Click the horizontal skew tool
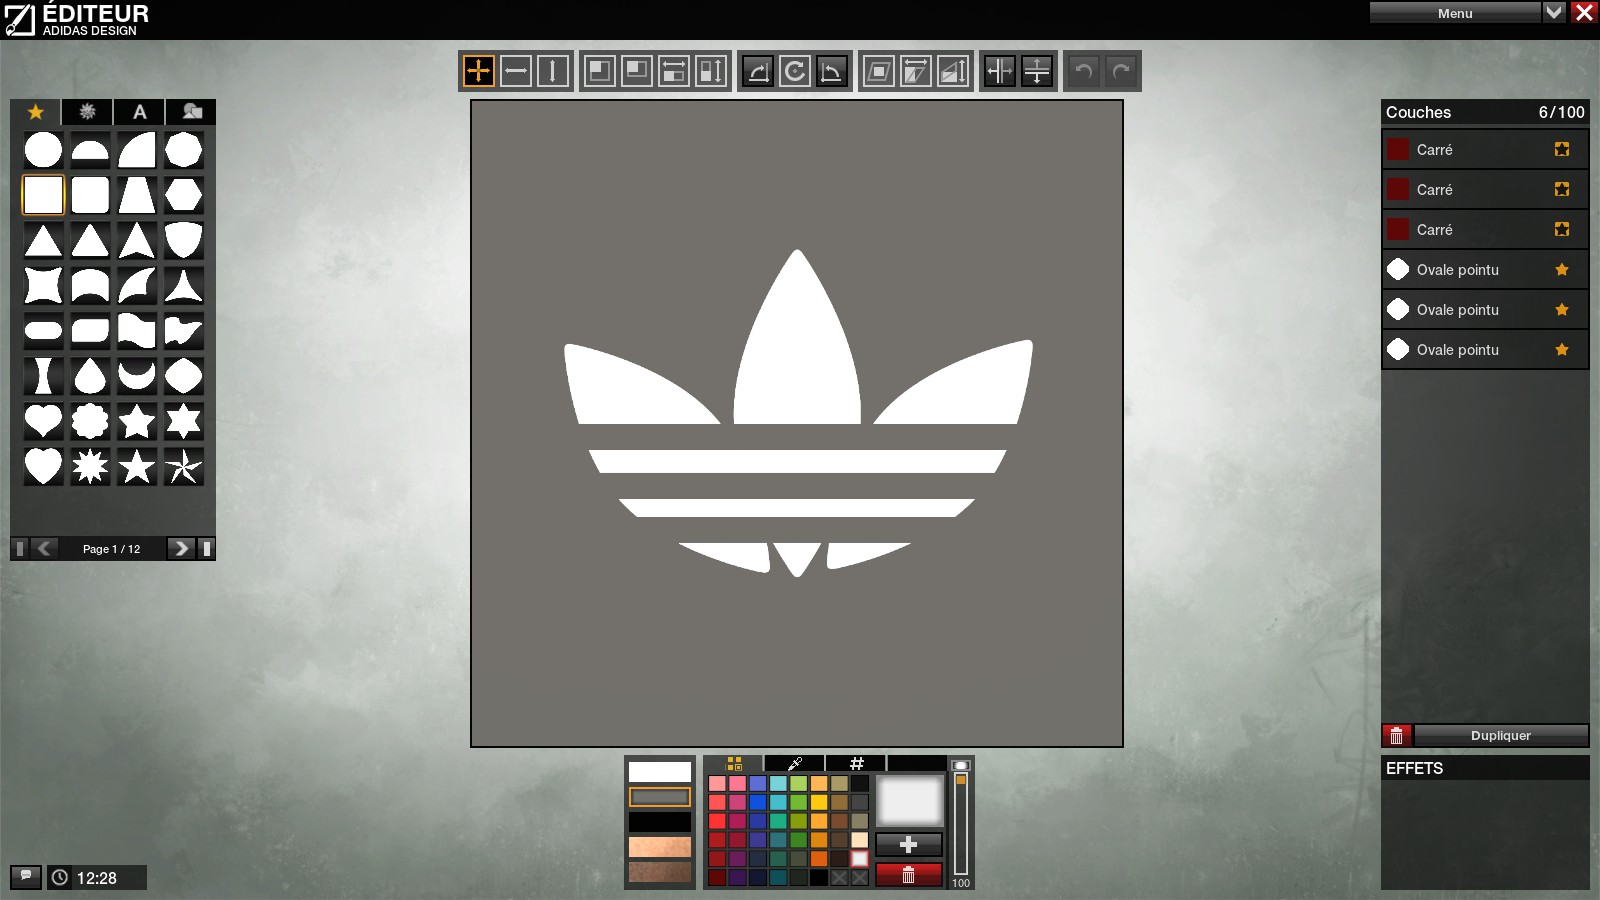Image resolution: width=1600 pixels, height=900 pixels. pyautogui.click(x=916, y=71)
